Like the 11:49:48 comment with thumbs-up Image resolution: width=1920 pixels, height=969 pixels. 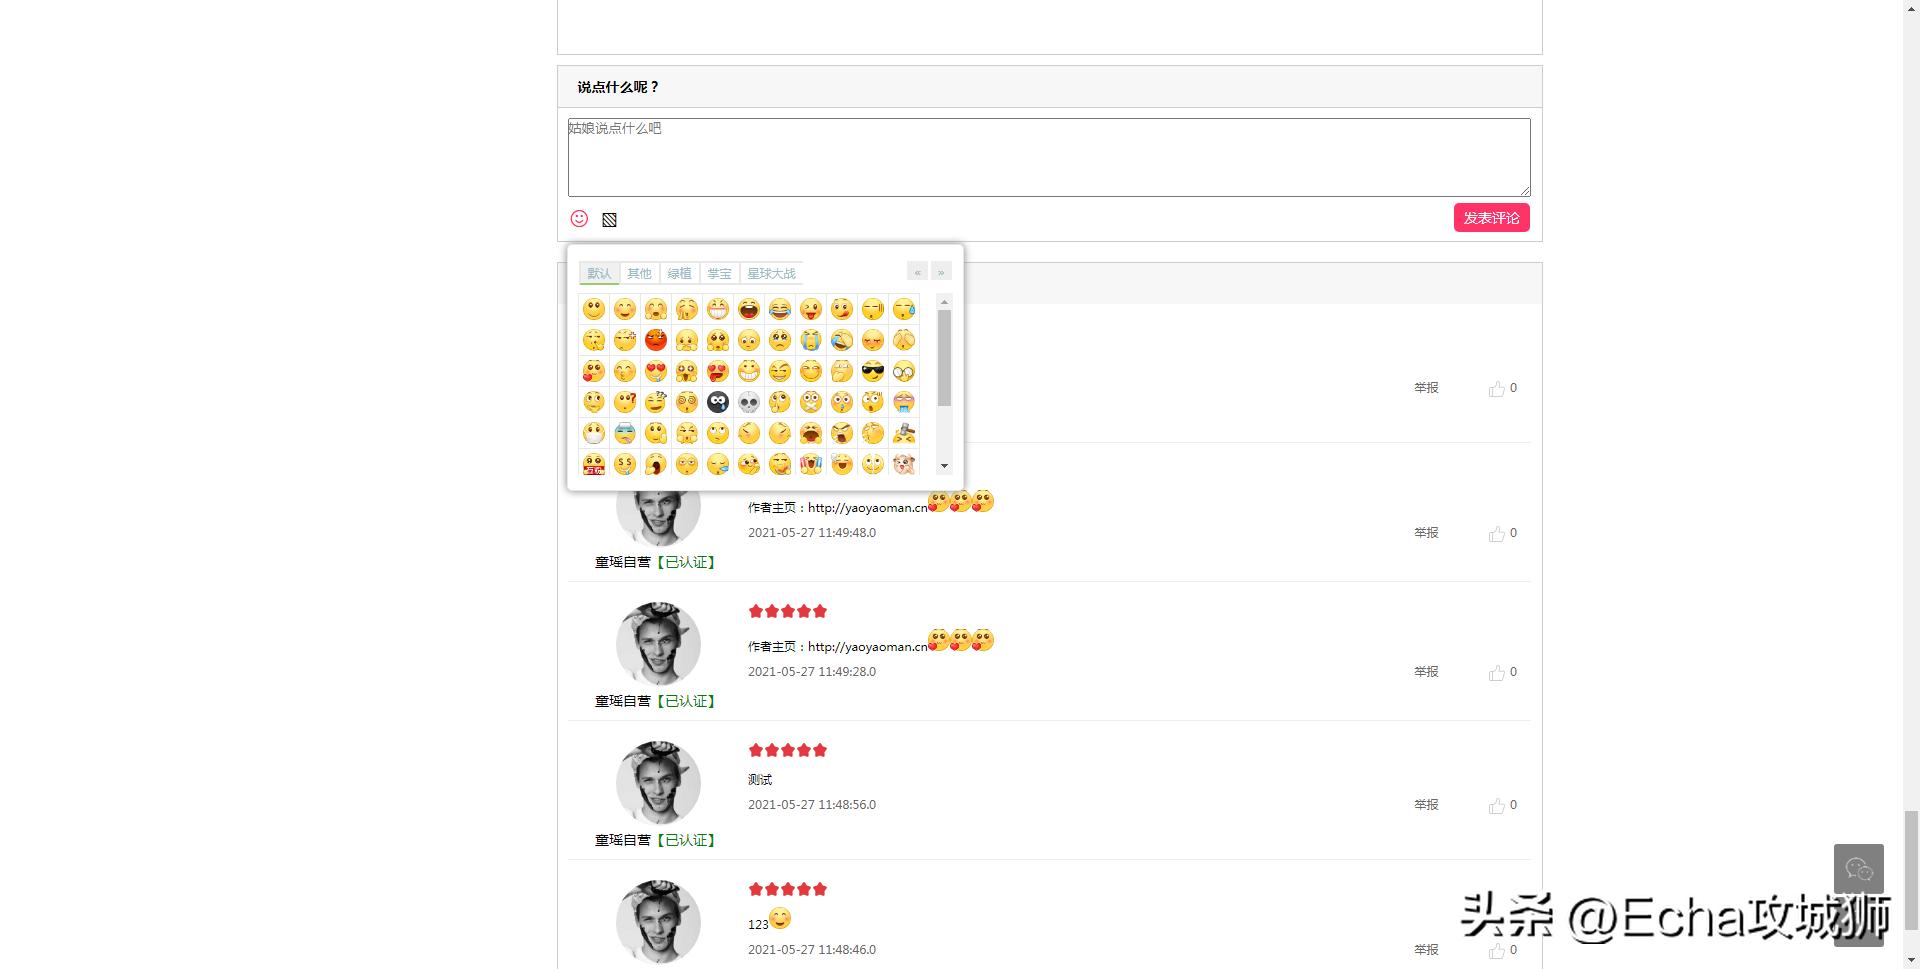[x=1496, y=534]
